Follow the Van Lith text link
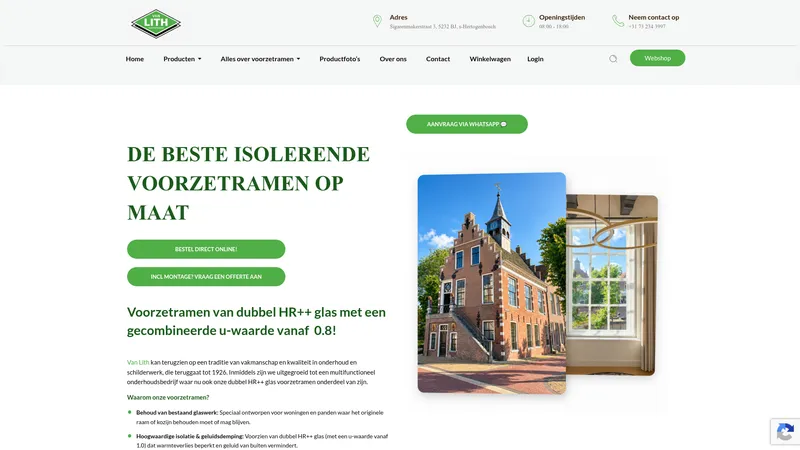The image size is (800, 450). tap(138, 362)
